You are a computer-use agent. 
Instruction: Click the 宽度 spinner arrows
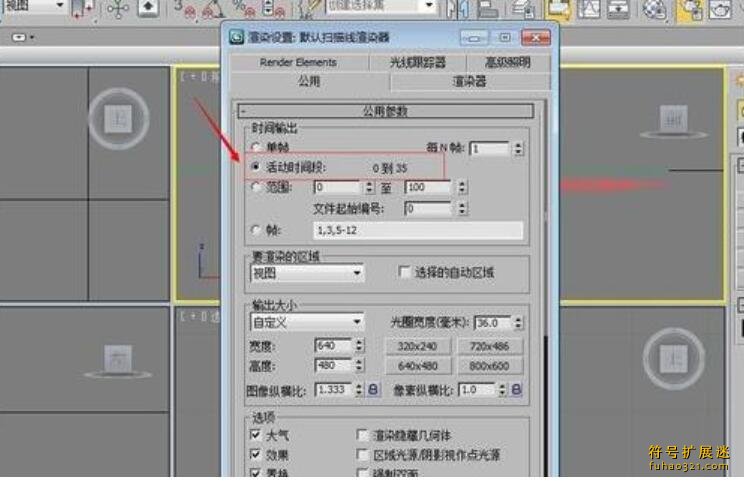[360, 345]
